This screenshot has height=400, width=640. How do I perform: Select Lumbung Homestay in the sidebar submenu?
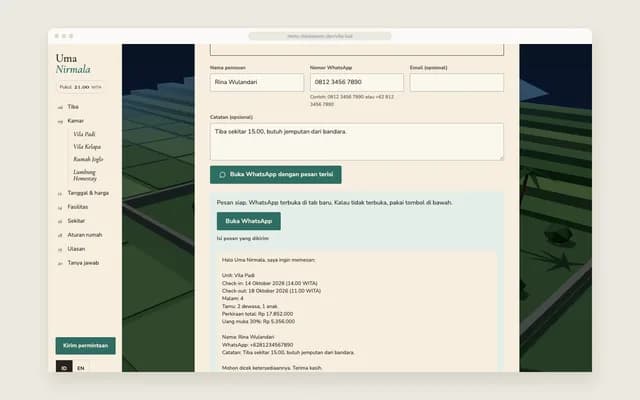coord(85,175)
